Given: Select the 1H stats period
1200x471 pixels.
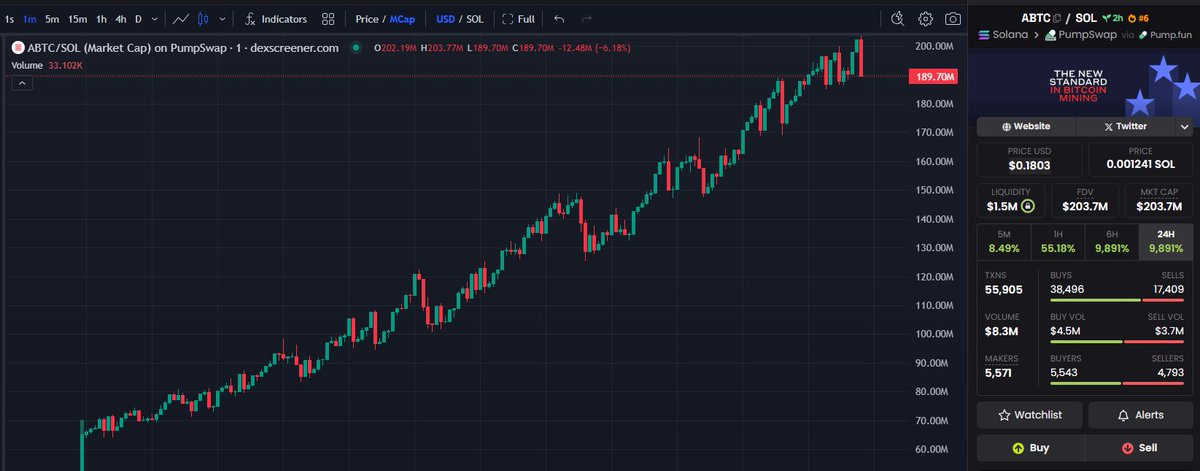Looking at the screenshot, I should [1058, 241].
